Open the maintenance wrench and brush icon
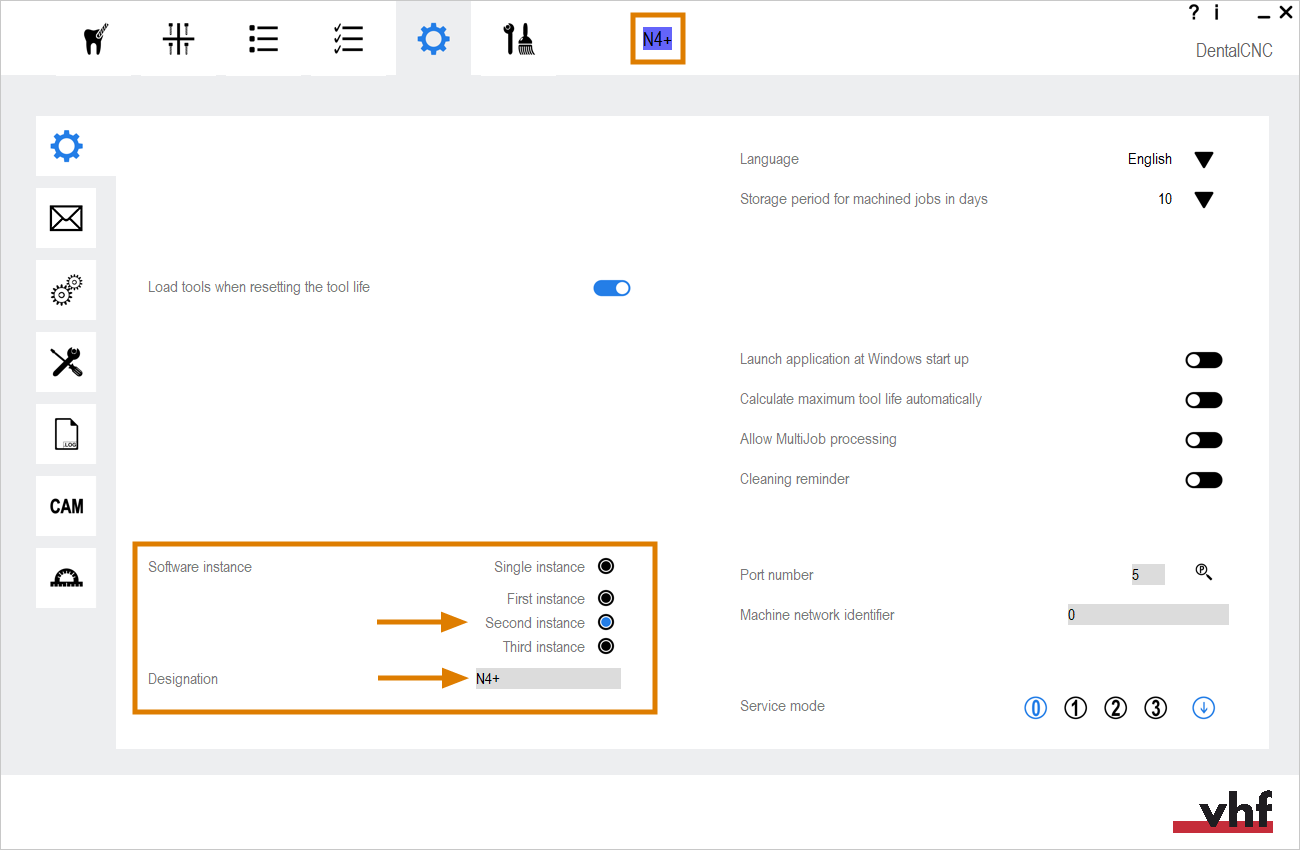 pyautogui.click(x=518, y=39)
